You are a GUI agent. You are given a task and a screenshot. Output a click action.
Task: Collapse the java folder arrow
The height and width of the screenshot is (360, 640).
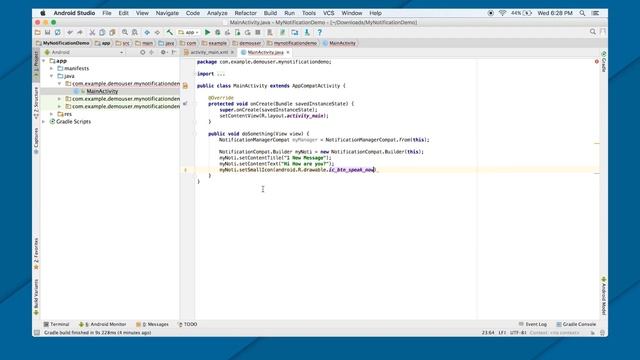pos(52,76)
